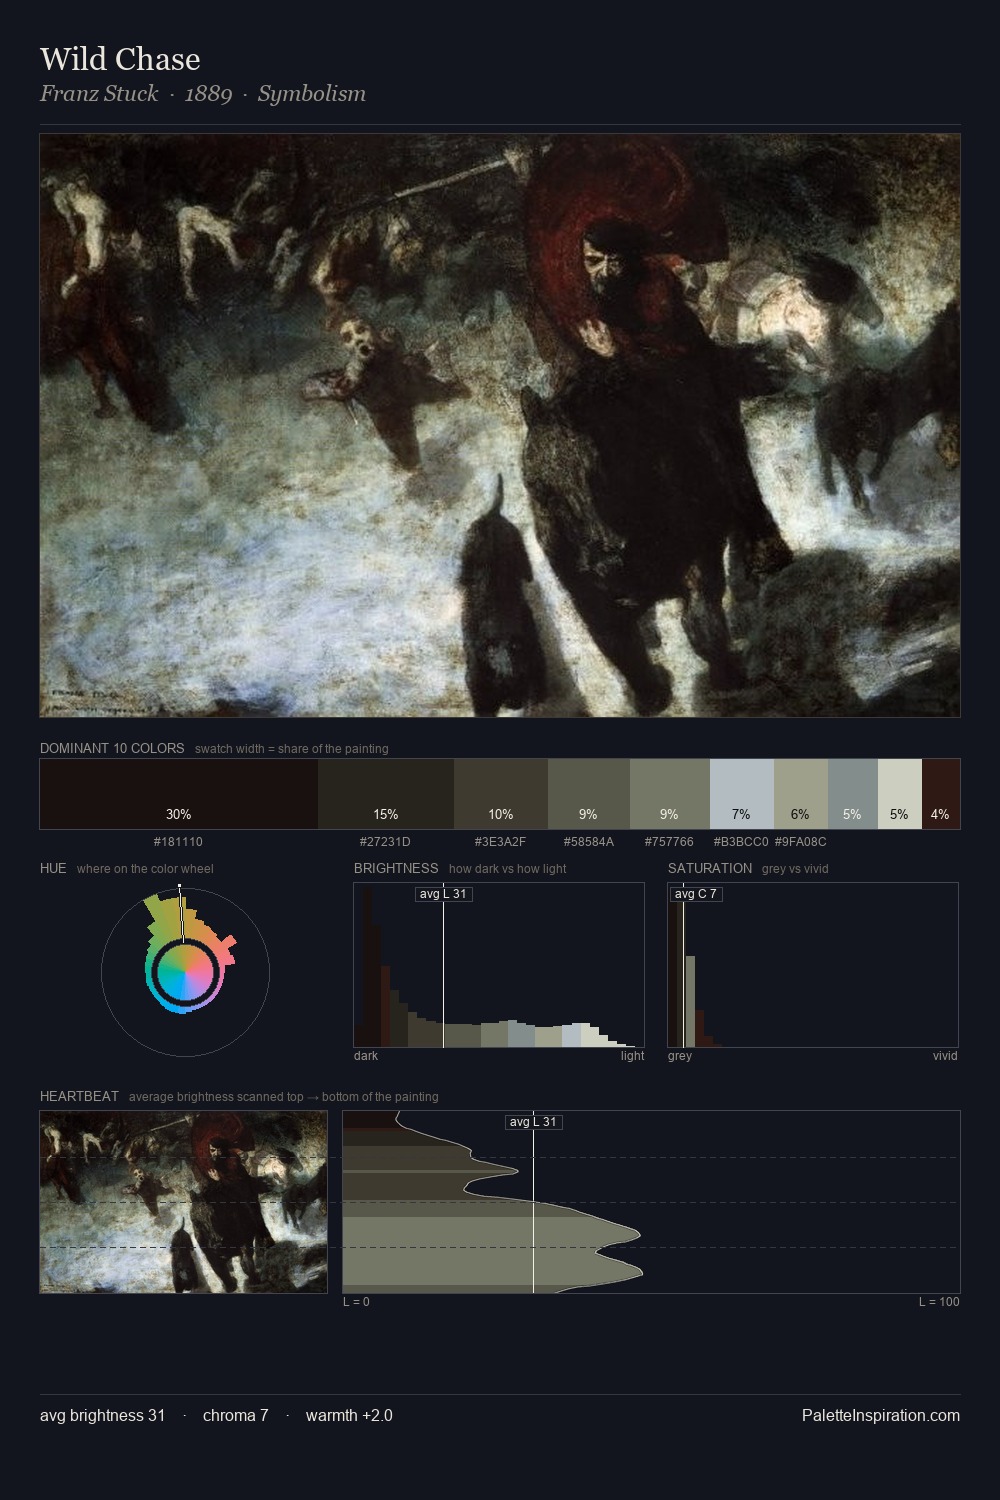Click the small painting thumbnail under Heartbeat
The height and width of the screenshot is (1500, 1000).
coord(184,1202)
